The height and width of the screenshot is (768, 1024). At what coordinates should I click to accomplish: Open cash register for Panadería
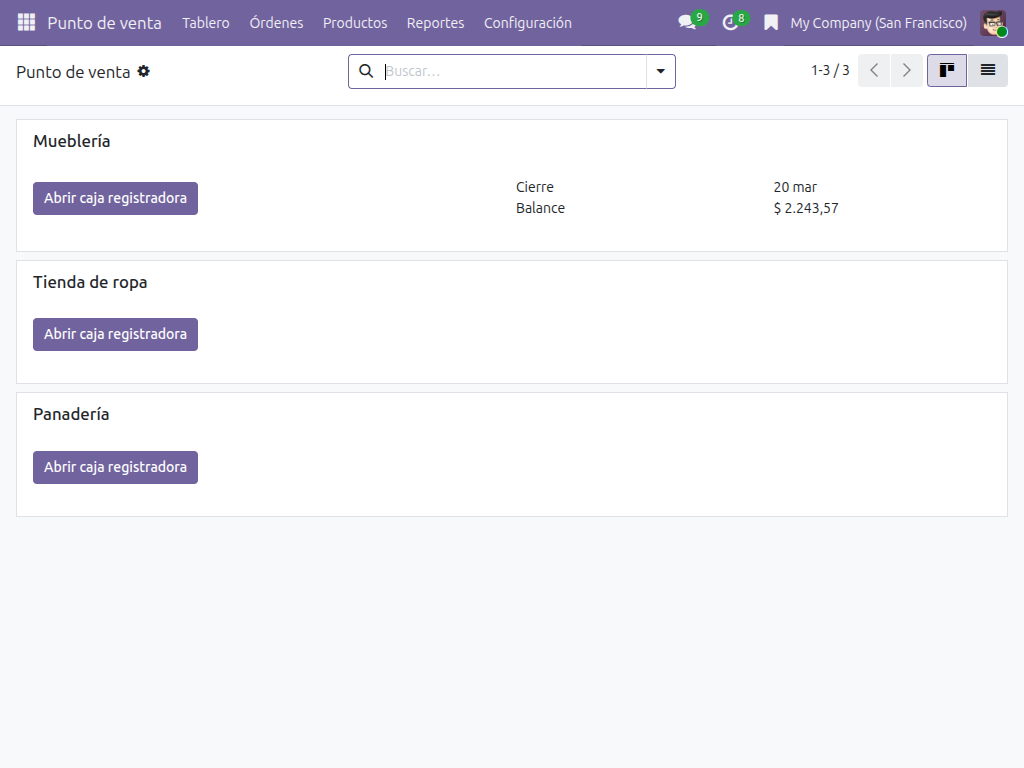[115, 467]
